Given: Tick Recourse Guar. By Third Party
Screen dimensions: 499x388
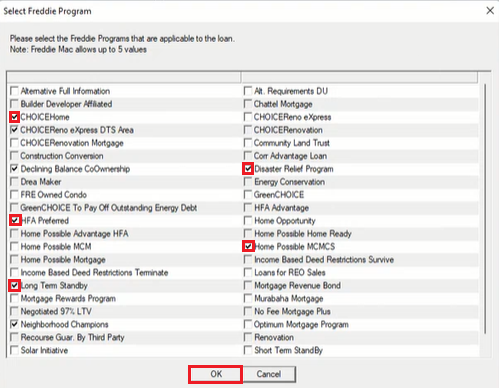Looking at the screenshot, I should click(14, 337).
